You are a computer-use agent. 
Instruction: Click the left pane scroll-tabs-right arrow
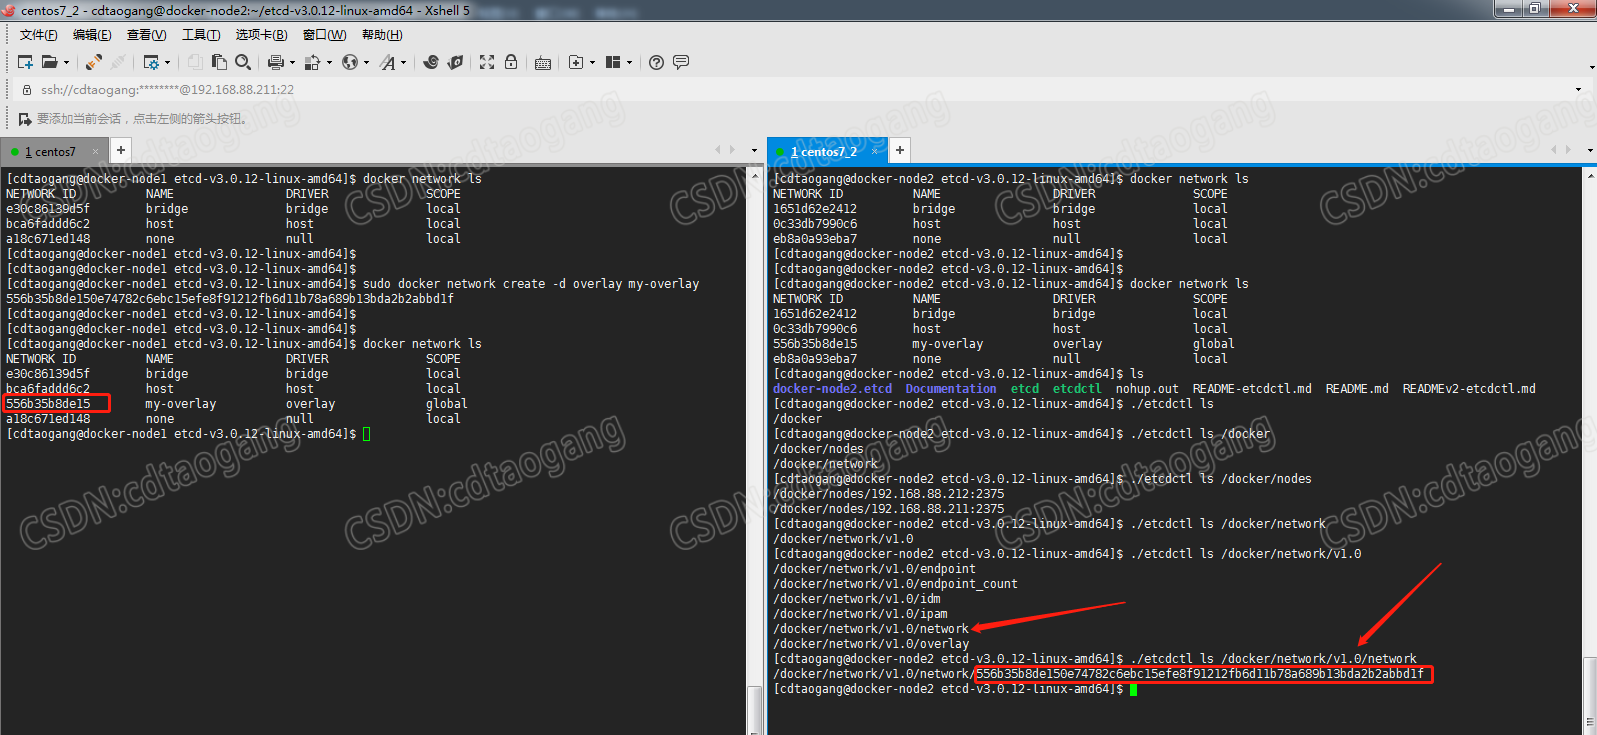(x=732, y=150)
